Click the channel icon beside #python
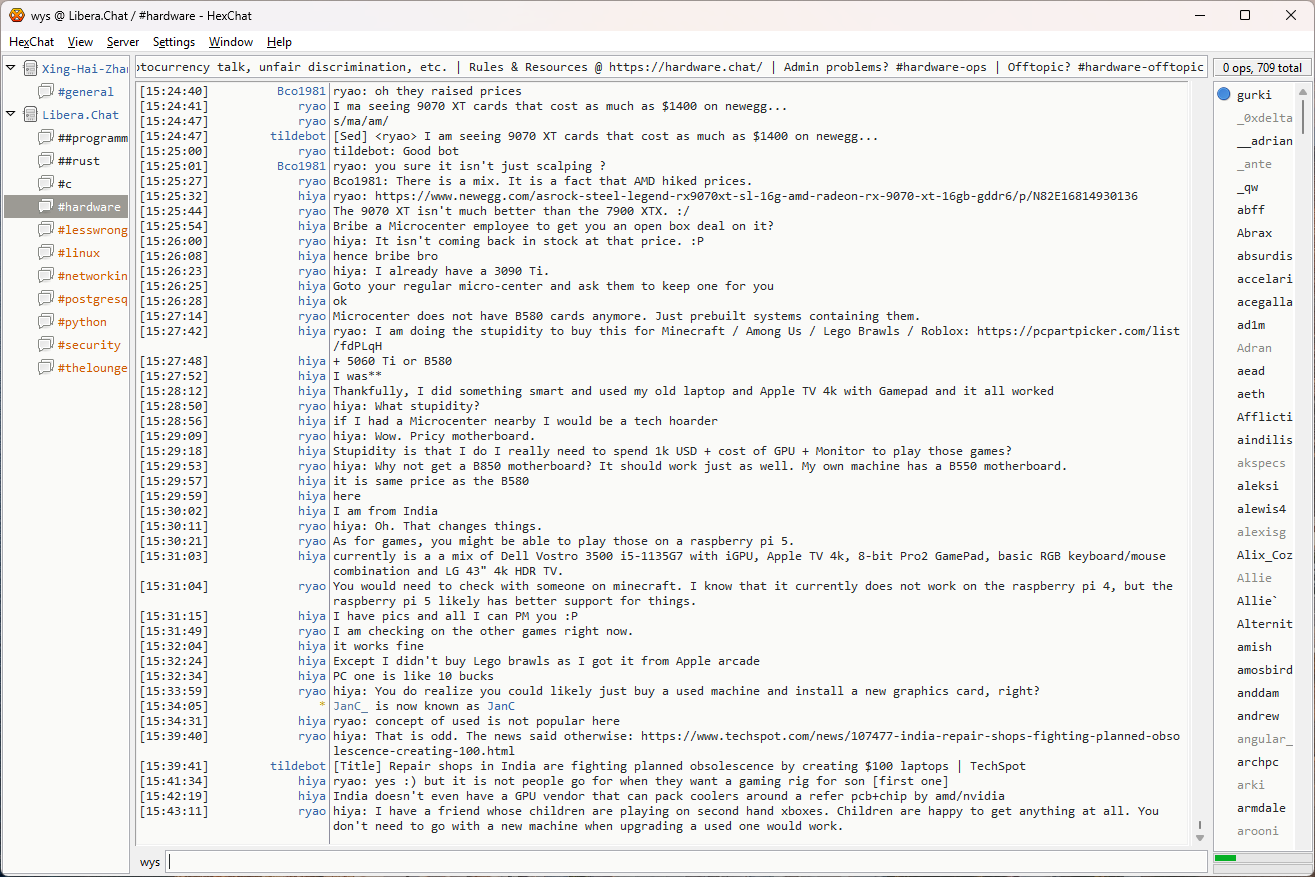Screen dimensions: 1315x877 point(46,322)
